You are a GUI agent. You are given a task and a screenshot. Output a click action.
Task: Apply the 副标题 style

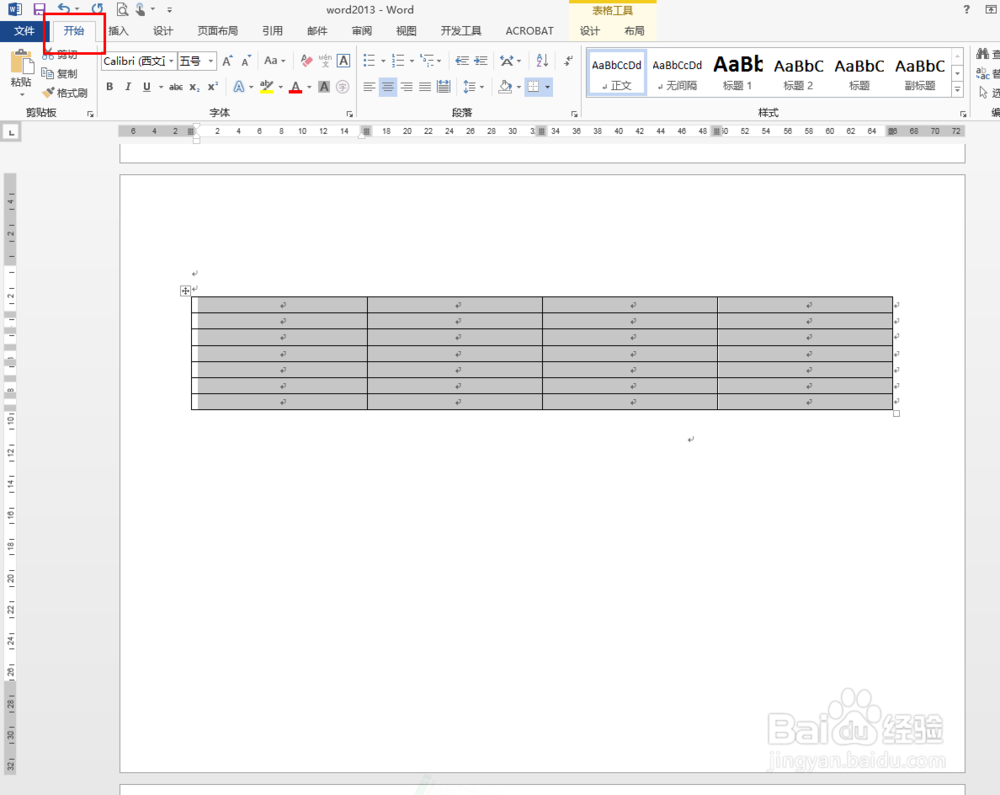coord(920,73)
